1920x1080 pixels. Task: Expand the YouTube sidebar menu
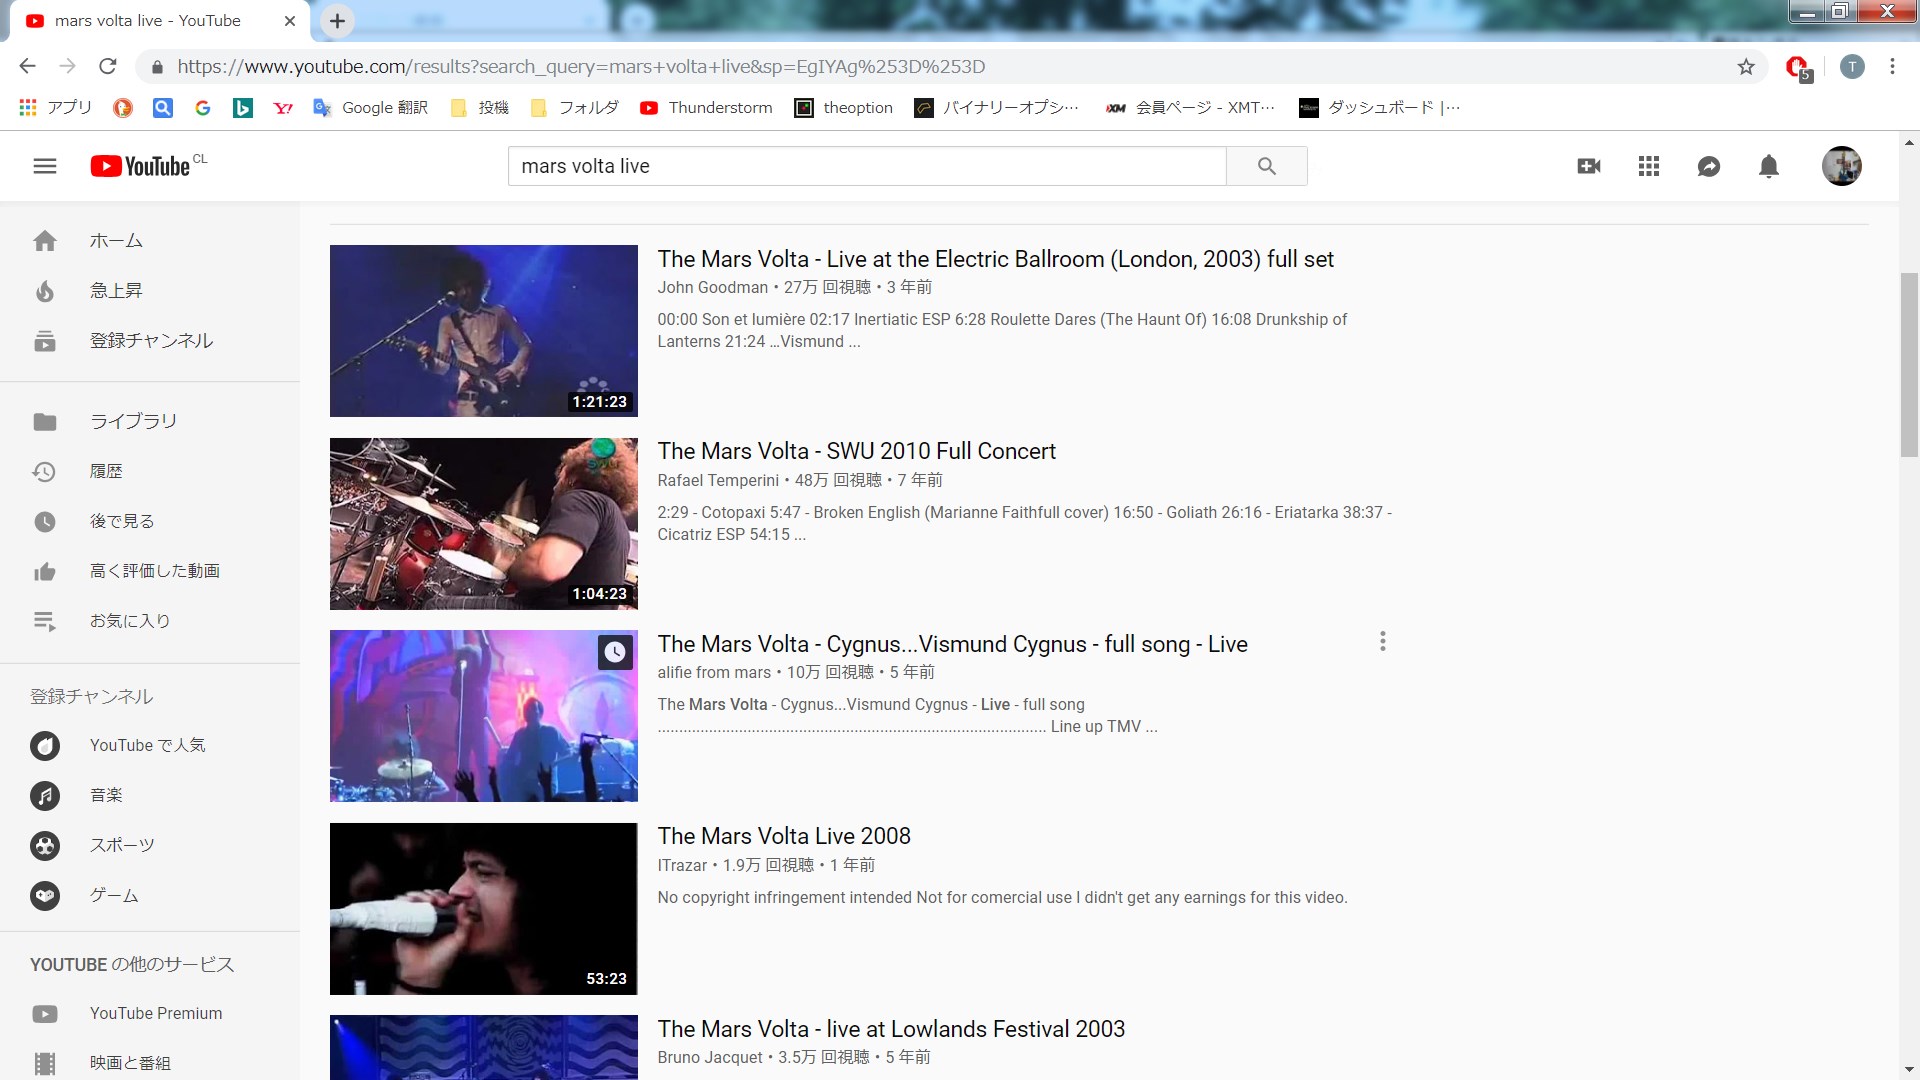point(44,165)
